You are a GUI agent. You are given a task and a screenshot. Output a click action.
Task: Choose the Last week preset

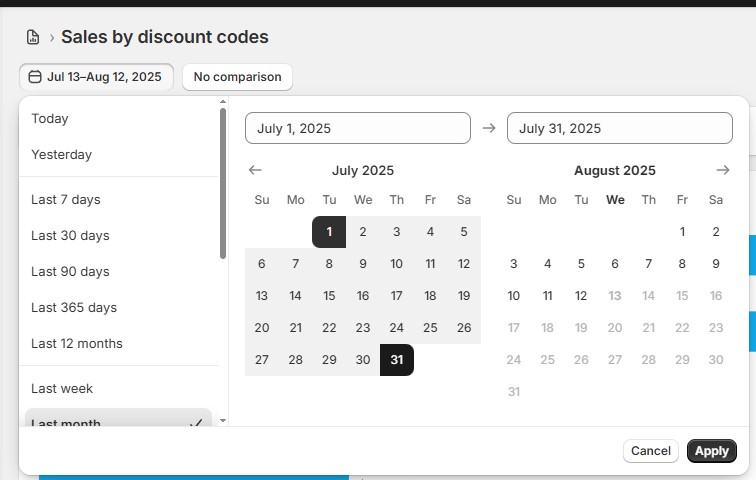pyautogui.click(x=62, y=388)
